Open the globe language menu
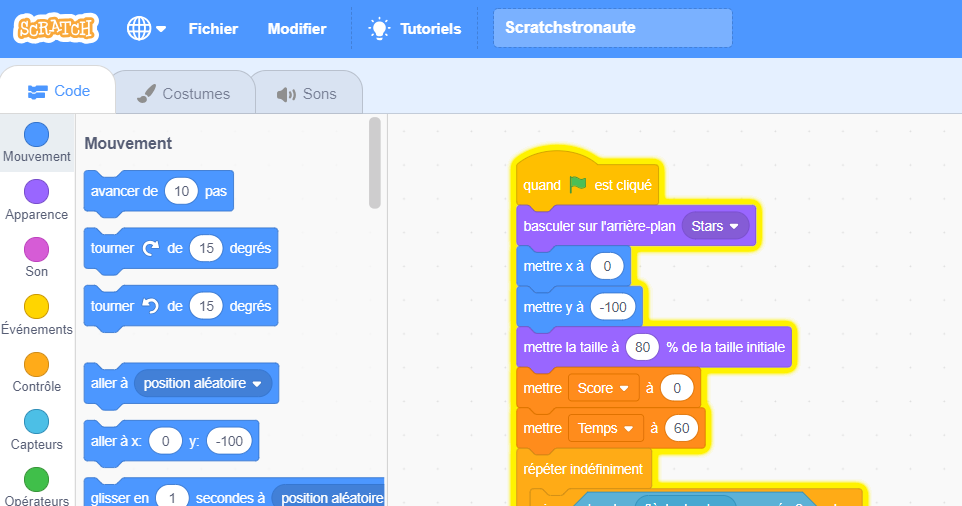This screenshot has width=962, height=506. pyautogui.click(x=146, y=29)
